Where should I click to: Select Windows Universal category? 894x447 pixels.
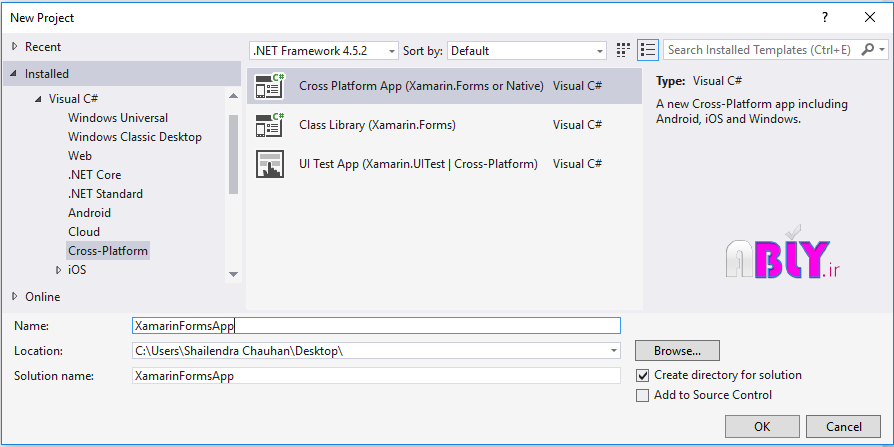(x=118, y=118)
